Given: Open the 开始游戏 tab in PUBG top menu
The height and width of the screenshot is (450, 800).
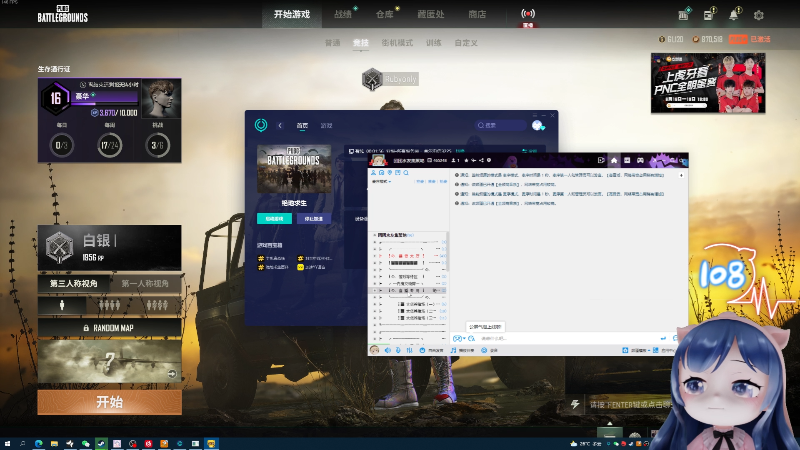Looking at the screenshot, I should tap(292, 14).
